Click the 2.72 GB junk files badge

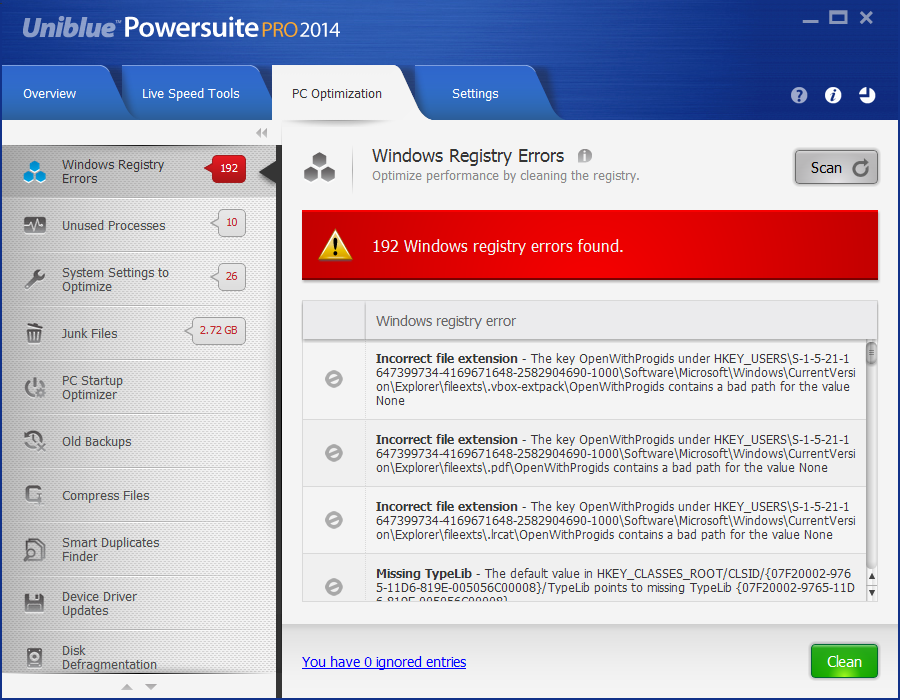(x=218, y=330)
